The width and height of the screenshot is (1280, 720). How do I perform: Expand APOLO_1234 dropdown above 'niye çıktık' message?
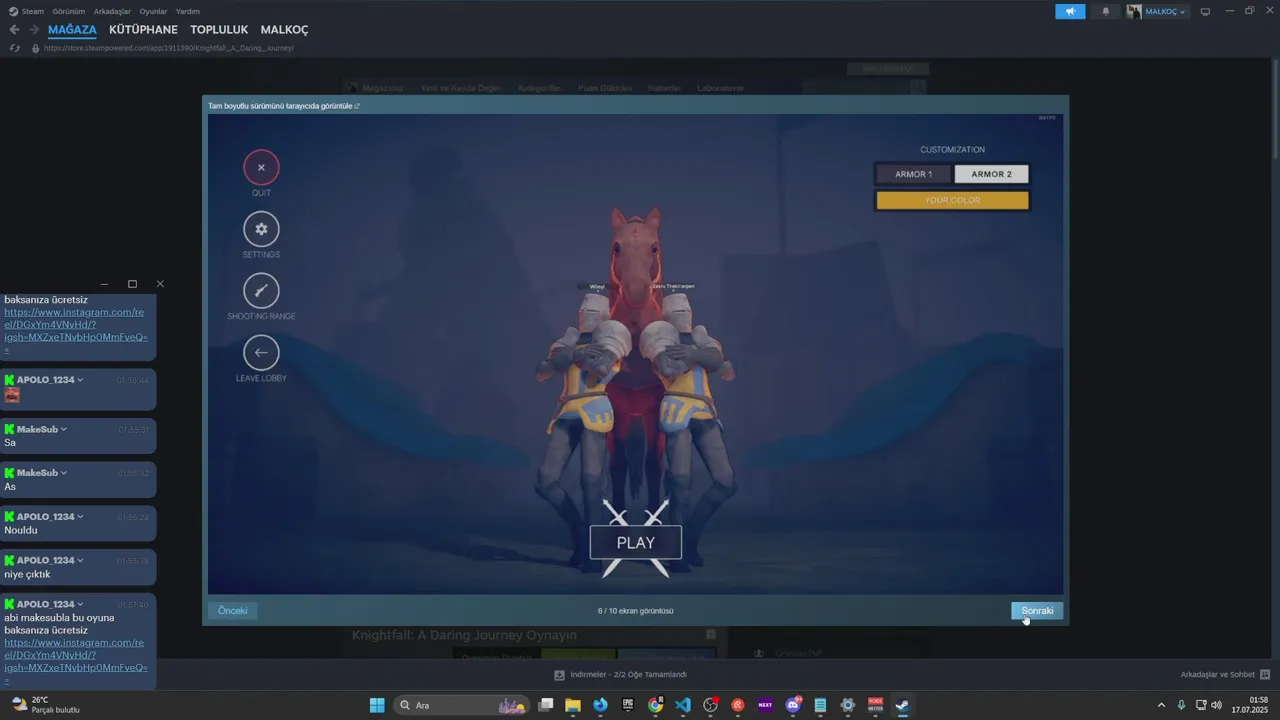80,561
